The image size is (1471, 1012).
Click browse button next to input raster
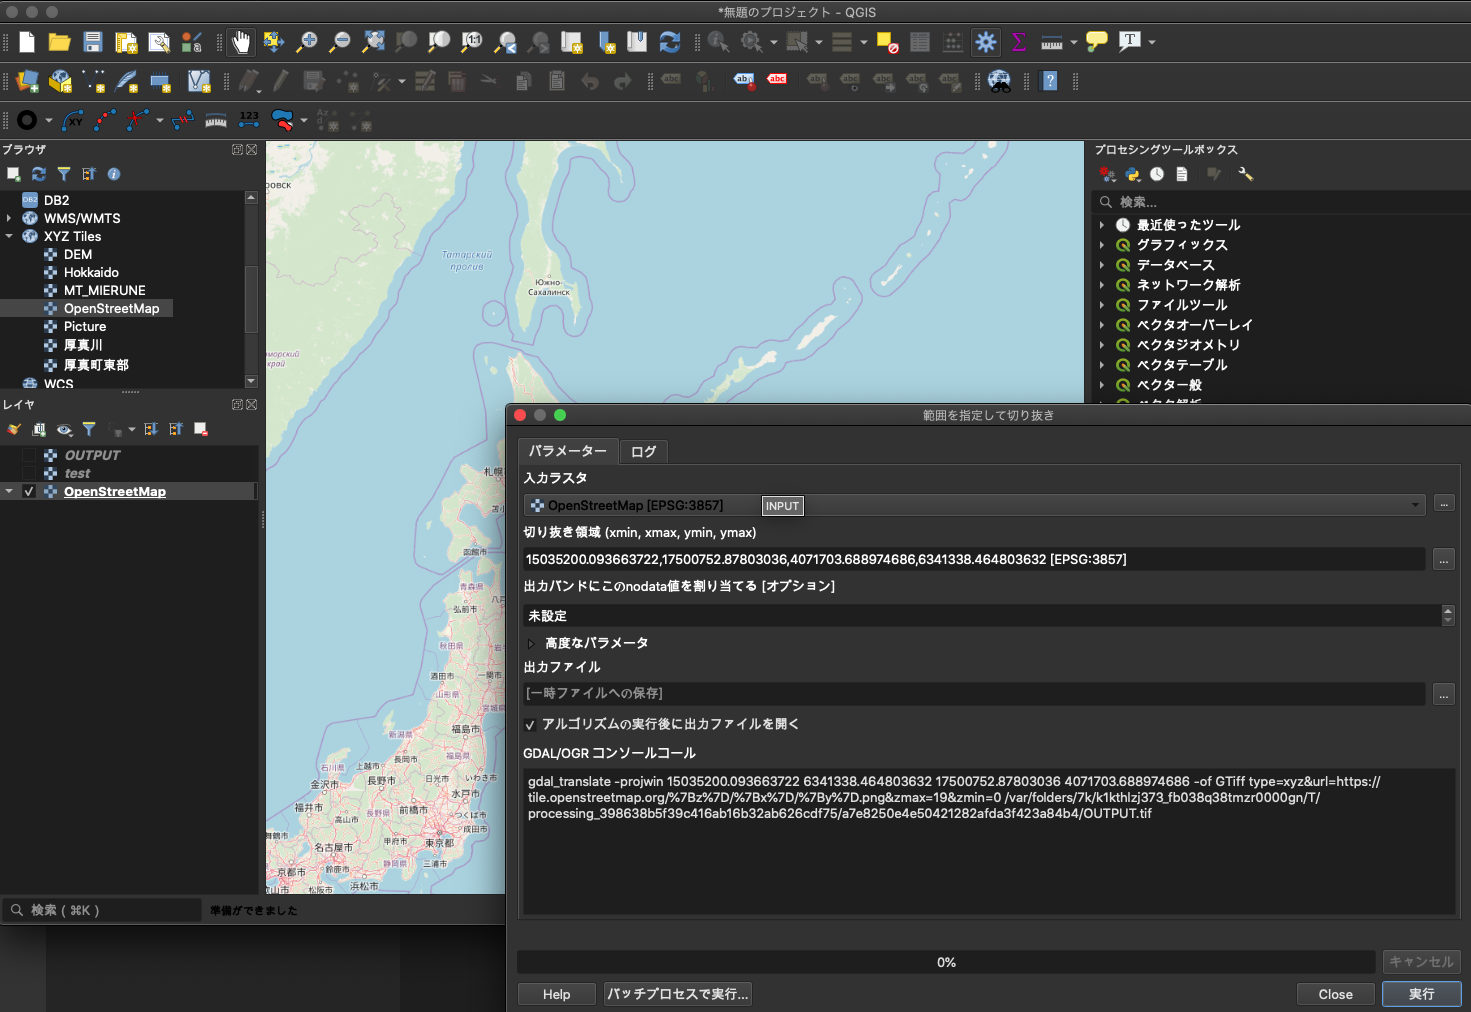tap(1443, 504)
